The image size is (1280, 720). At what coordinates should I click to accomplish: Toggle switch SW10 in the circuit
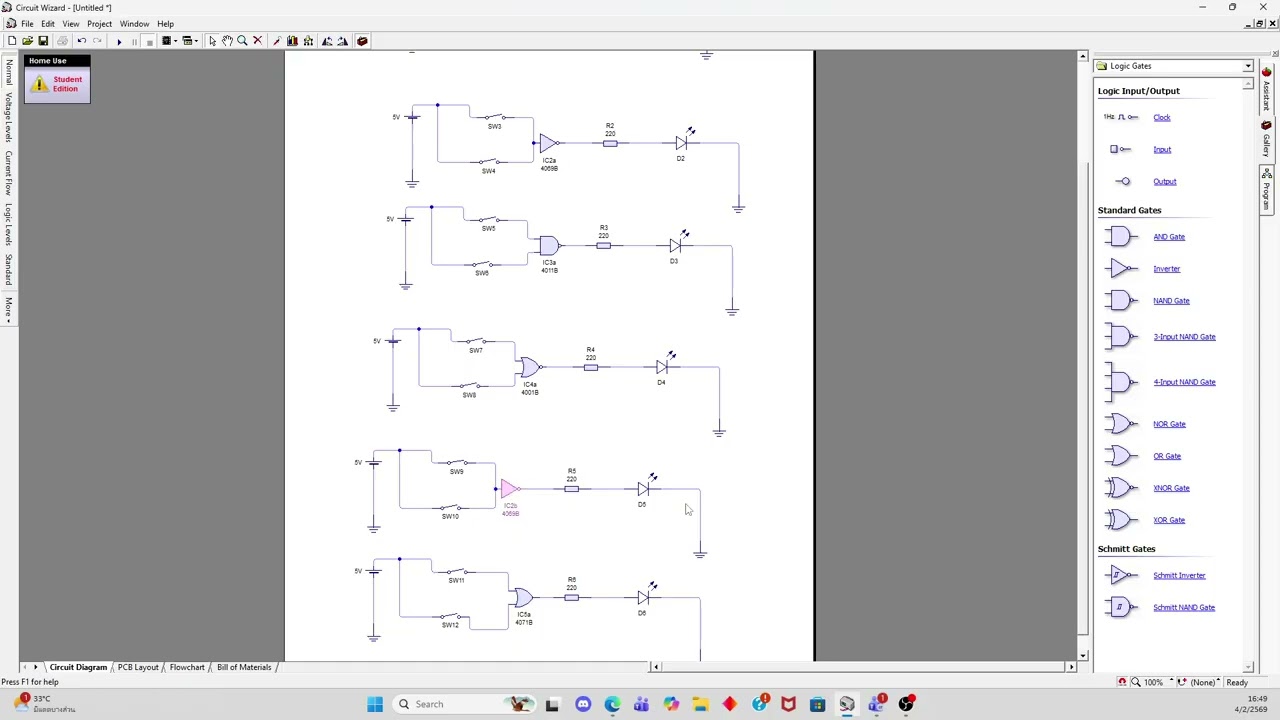coord(450,507)
